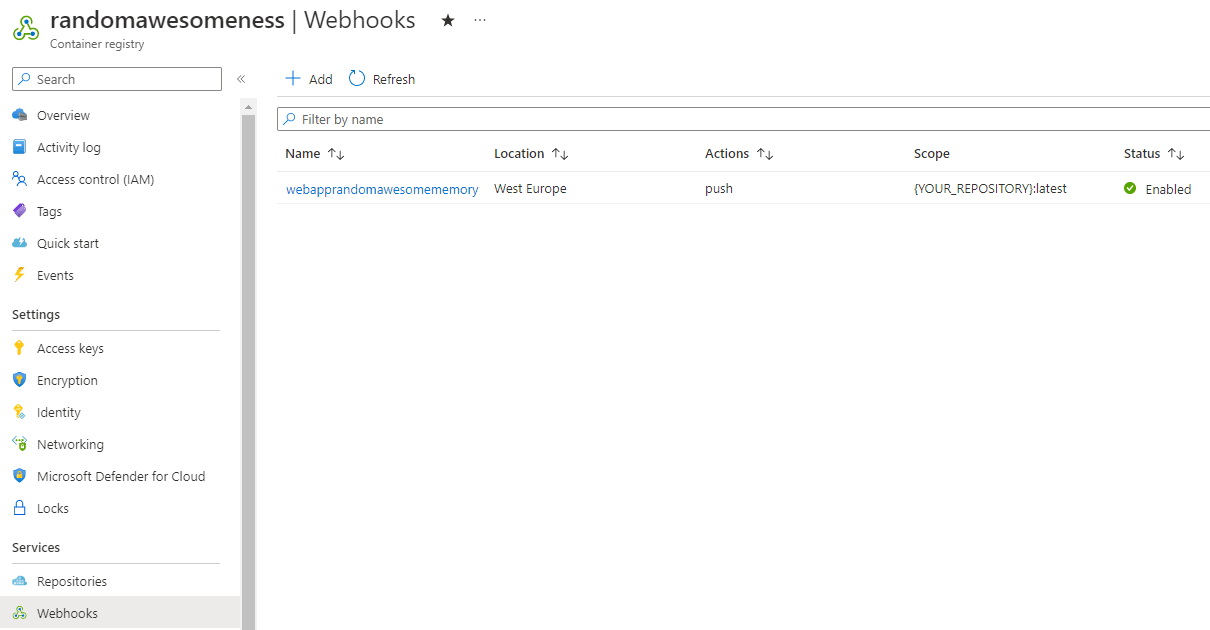This screenshot has height=630, width=1210.
Task: Click the Quick start cloud icon
Action: [x=19, y=243]
